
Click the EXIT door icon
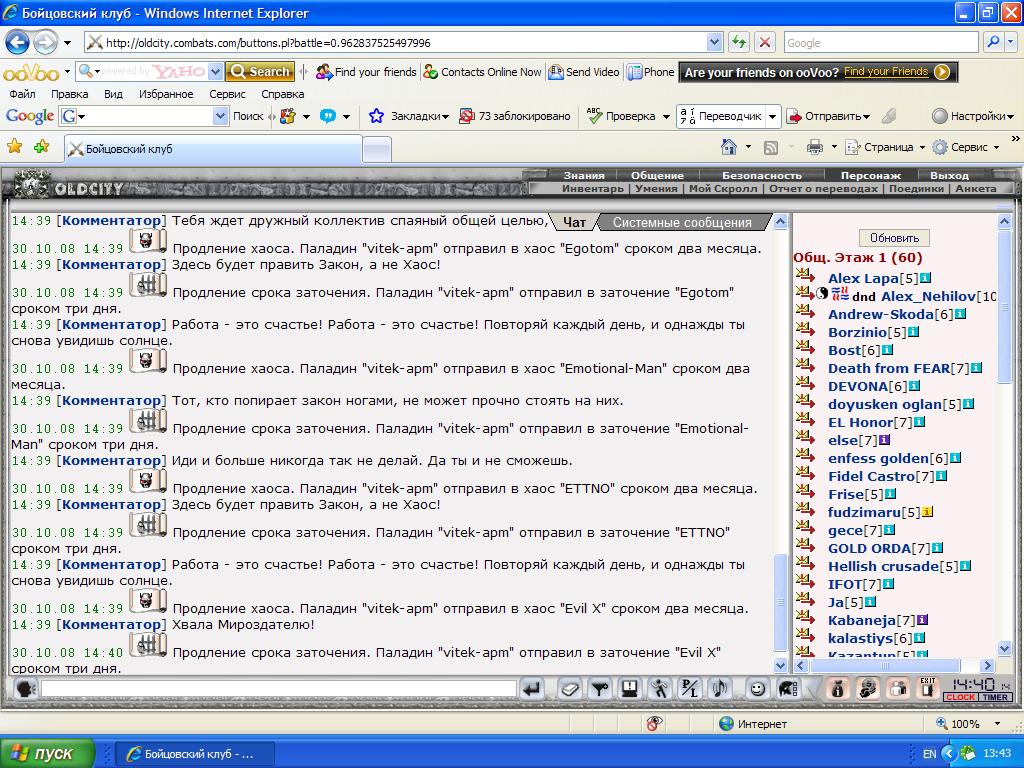tap(928, 688)
